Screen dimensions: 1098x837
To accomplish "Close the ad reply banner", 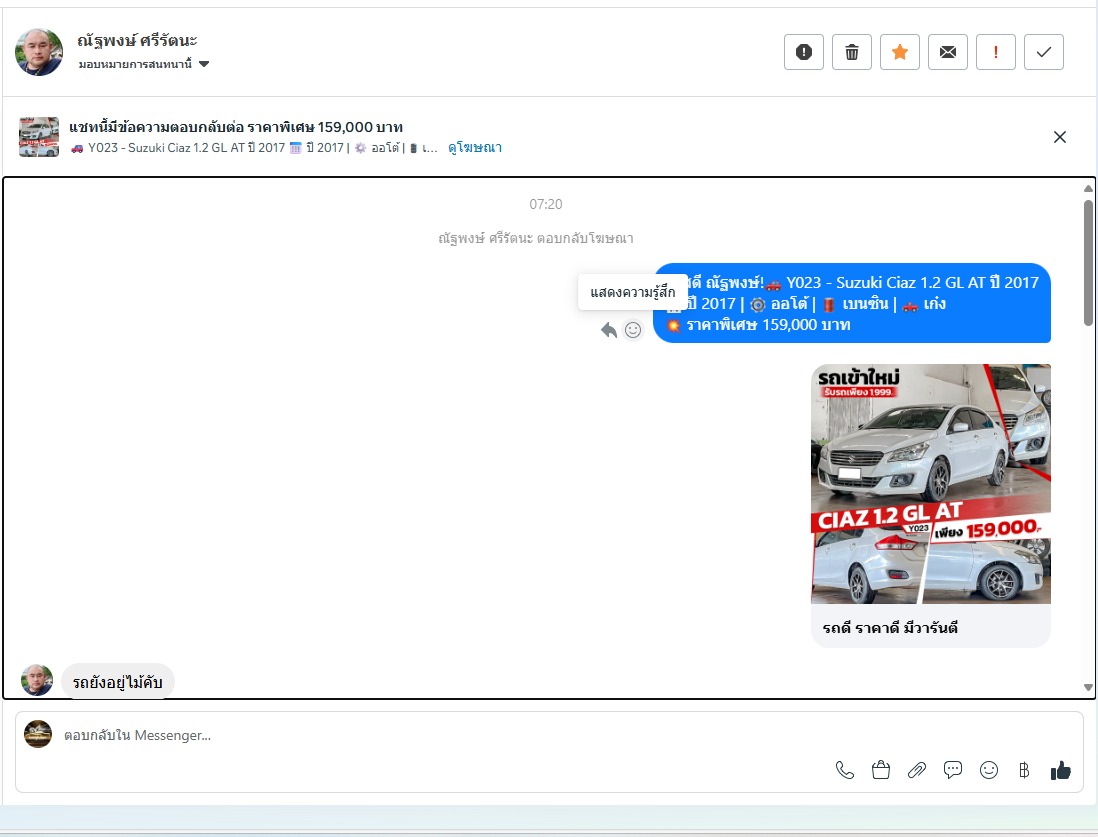I will pyautogui.click(x=1059, y=137).
